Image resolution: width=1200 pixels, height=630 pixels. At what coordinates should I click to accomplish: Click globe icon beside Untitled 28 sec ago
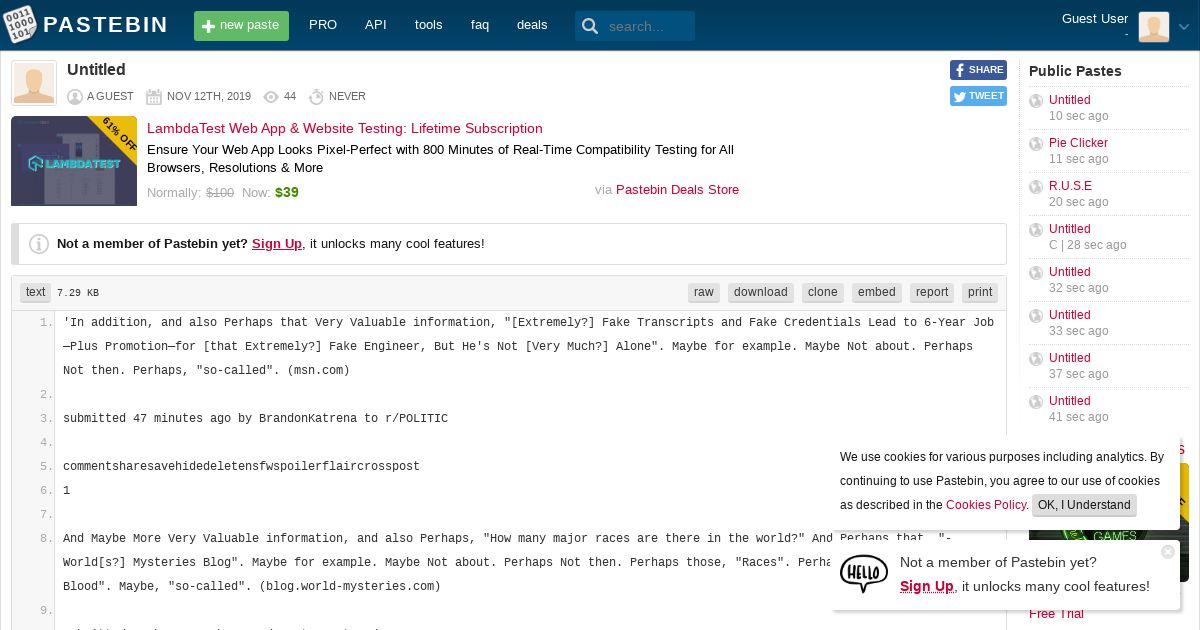pyautogui.click(x=1036, y=230)
